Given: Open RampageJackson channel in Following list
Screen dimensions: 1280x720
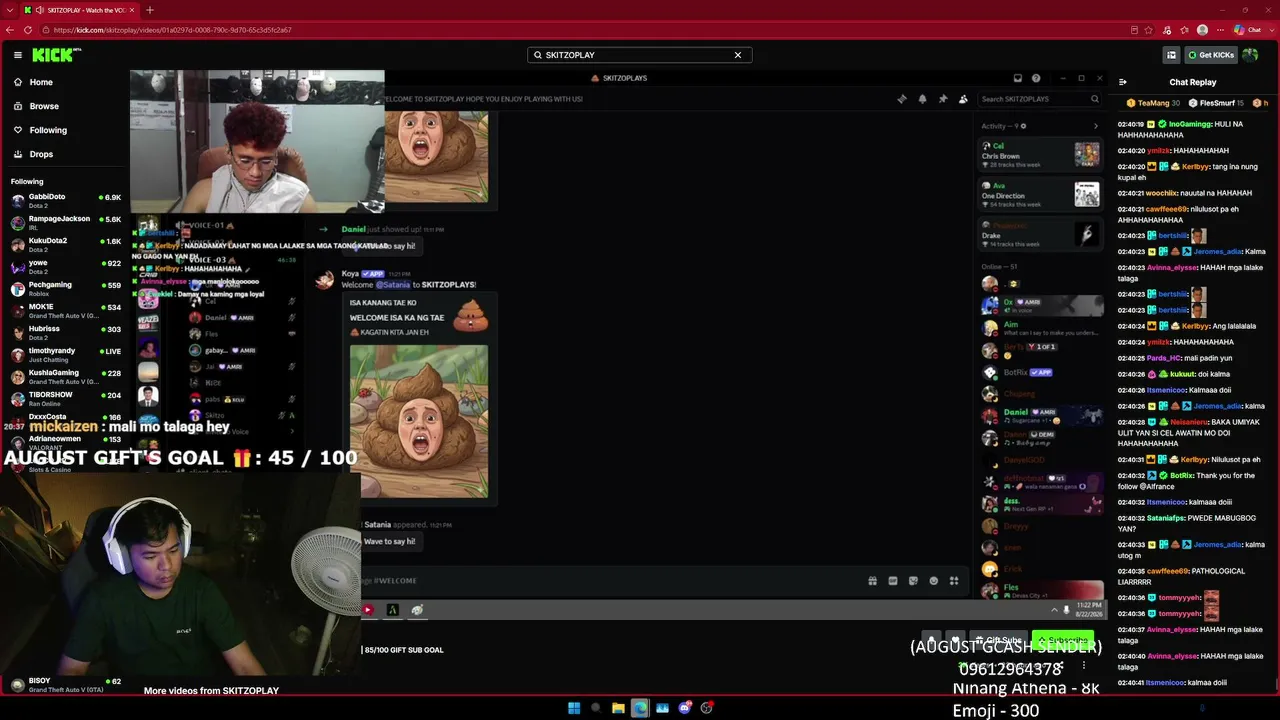Looking at the screenshot, I should pyautogui.click(x=65, y=222).
